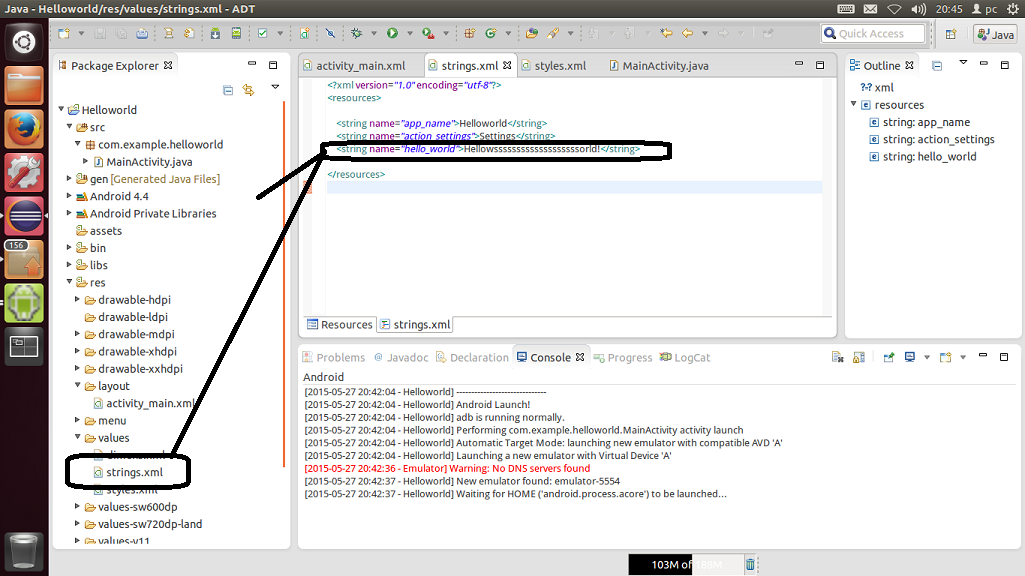Click Collapse All icon in Outline panel
Image resolution: width=1025 pixels, height=576 pixels.
(x=937, y=65)
